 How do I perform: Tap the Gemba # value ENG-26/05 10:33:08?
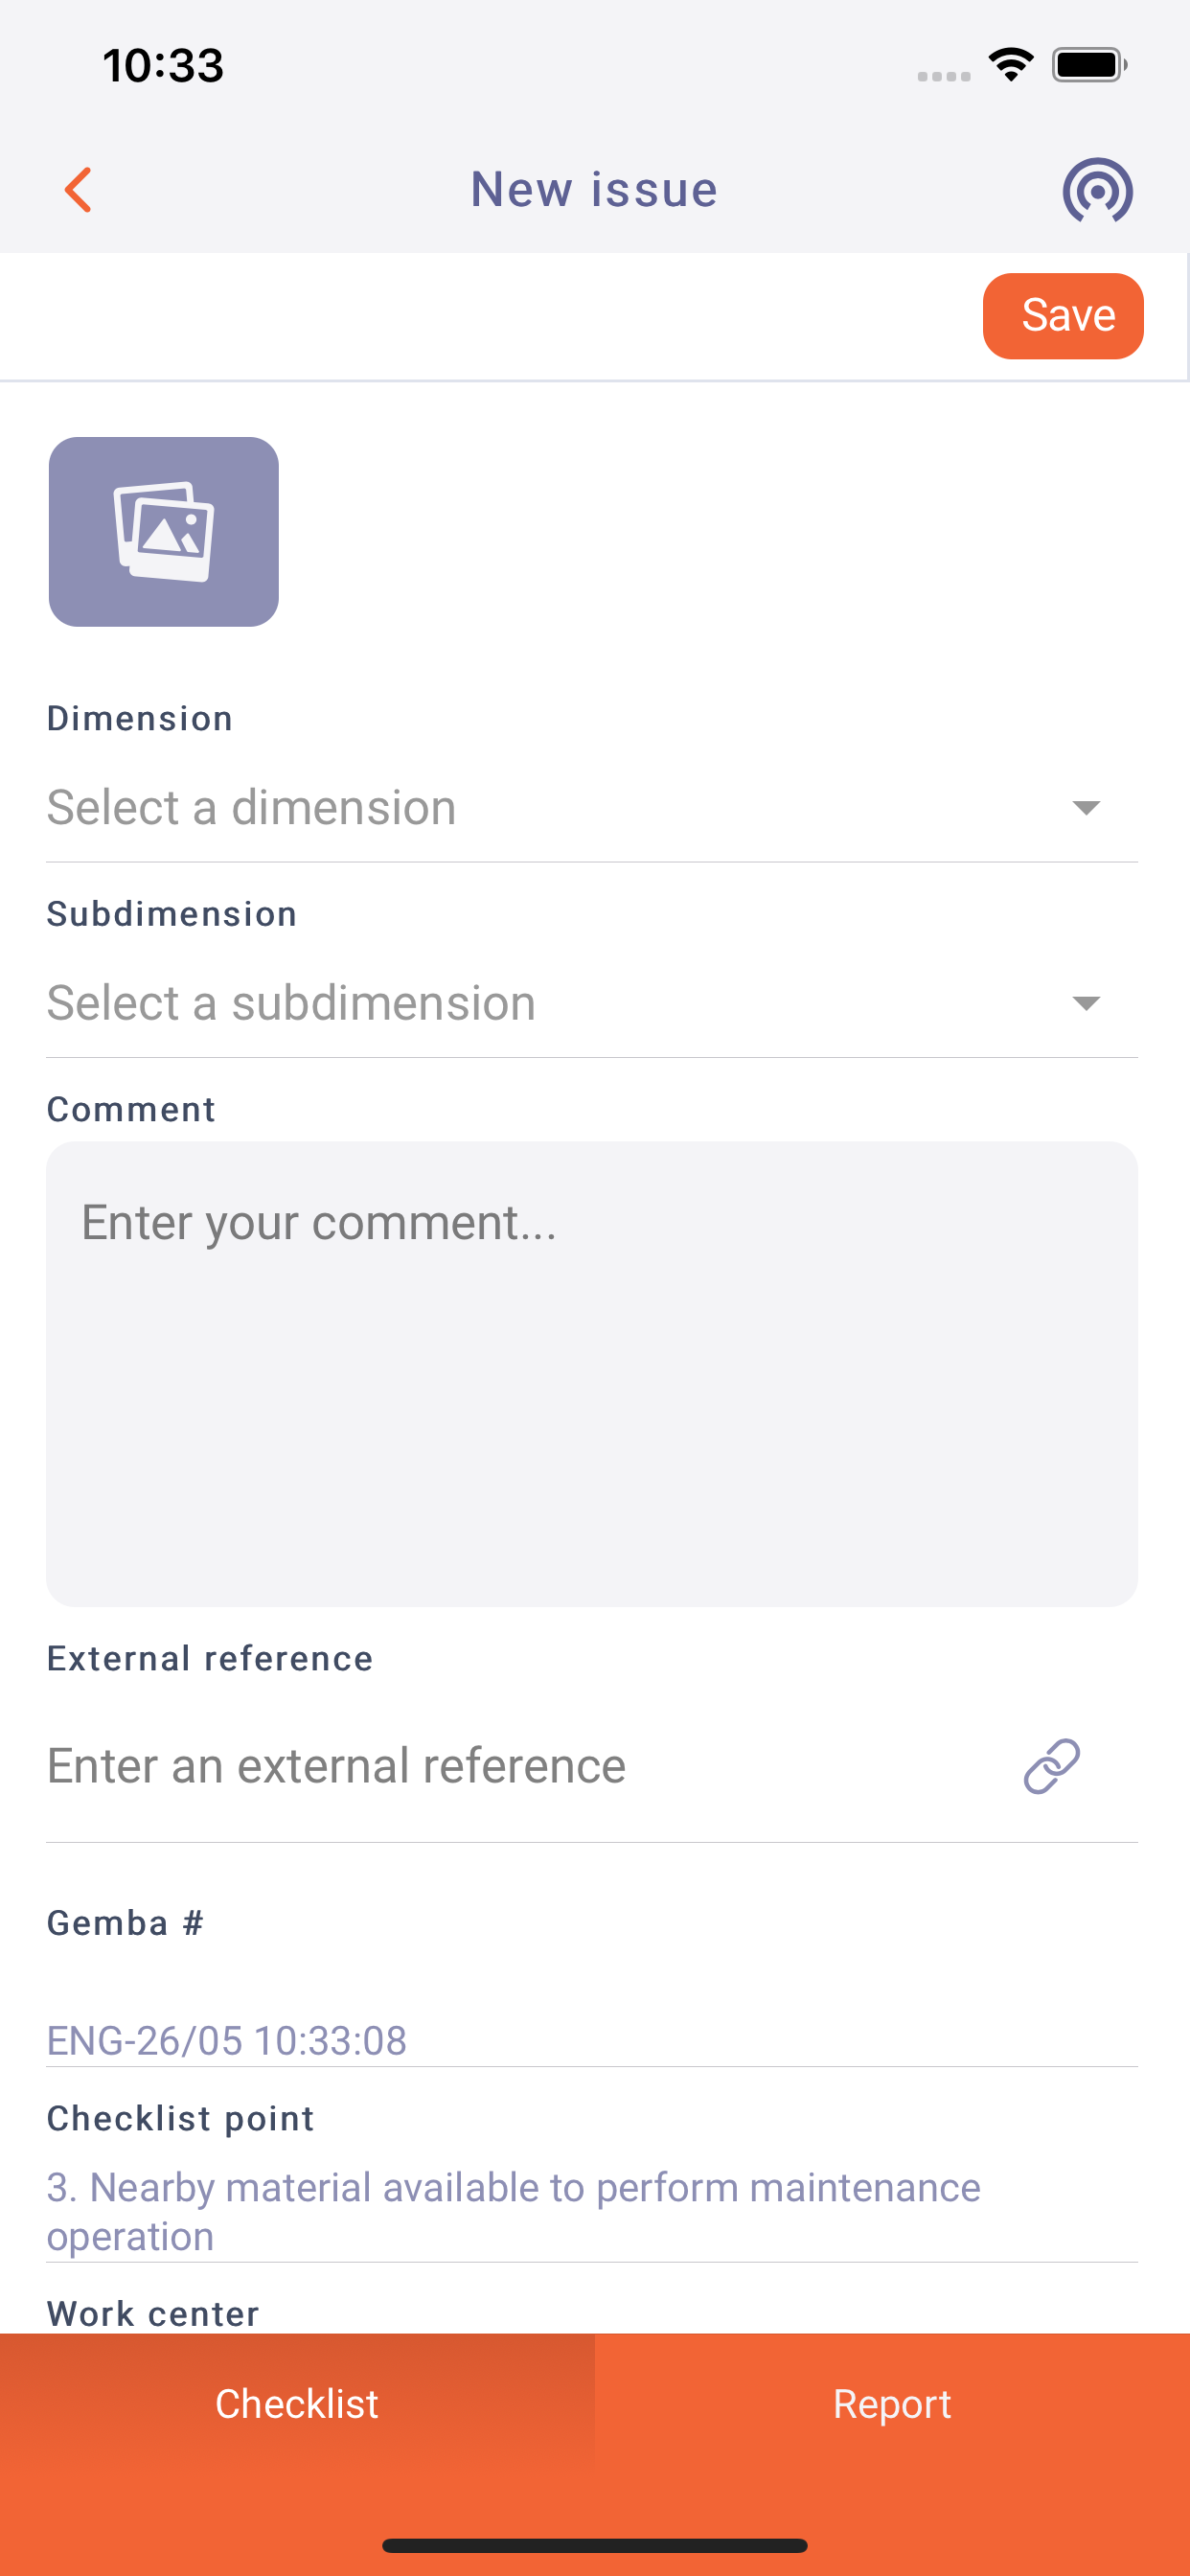point(227,2040)
